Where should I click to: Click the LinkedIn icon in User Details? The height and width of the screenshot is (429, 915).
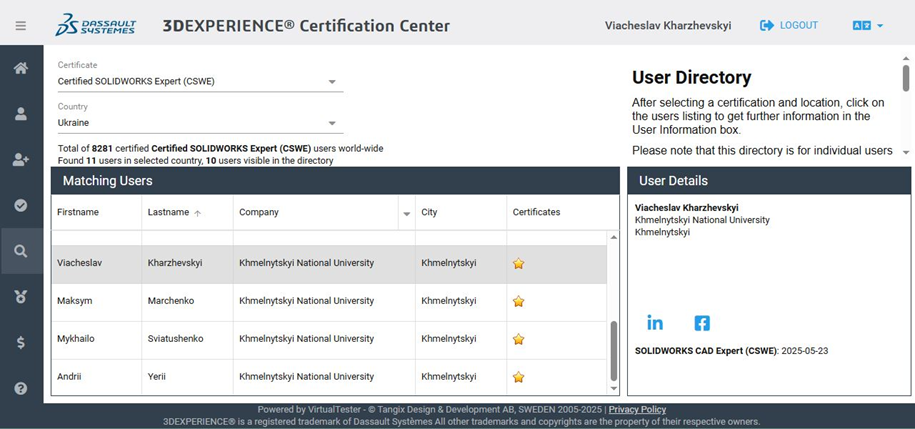pyautogui.click(x=655, y=323)
